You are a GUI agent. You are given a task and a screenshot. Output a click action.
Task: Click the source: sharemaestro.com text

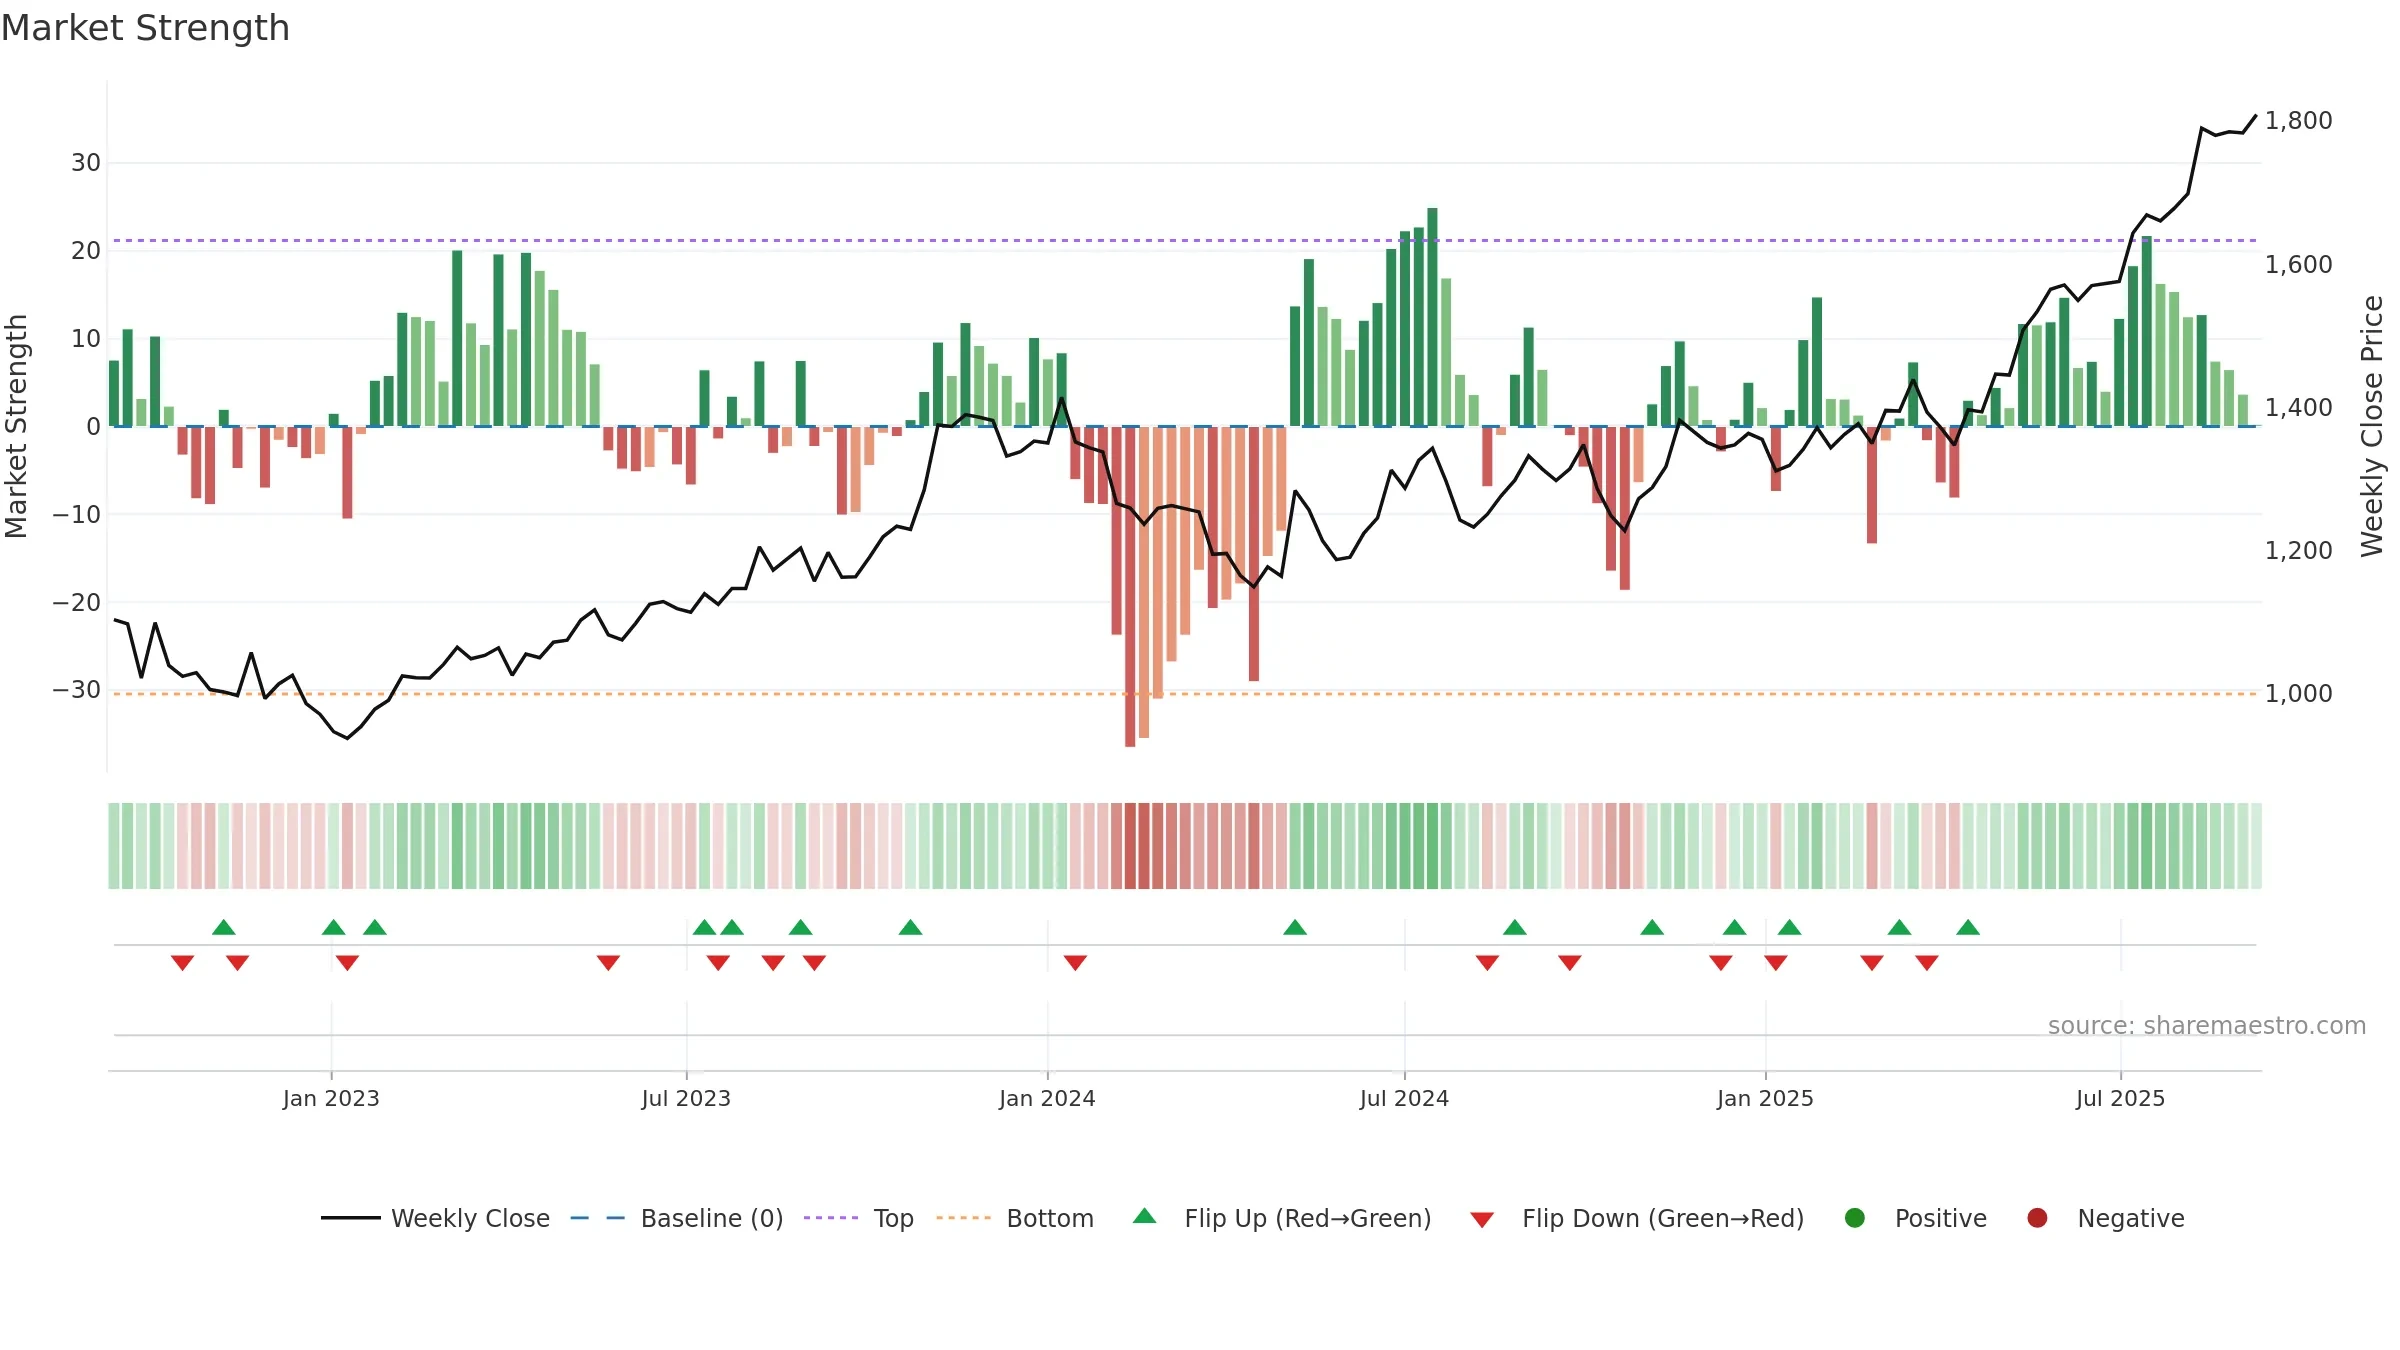[2207, 1026]
